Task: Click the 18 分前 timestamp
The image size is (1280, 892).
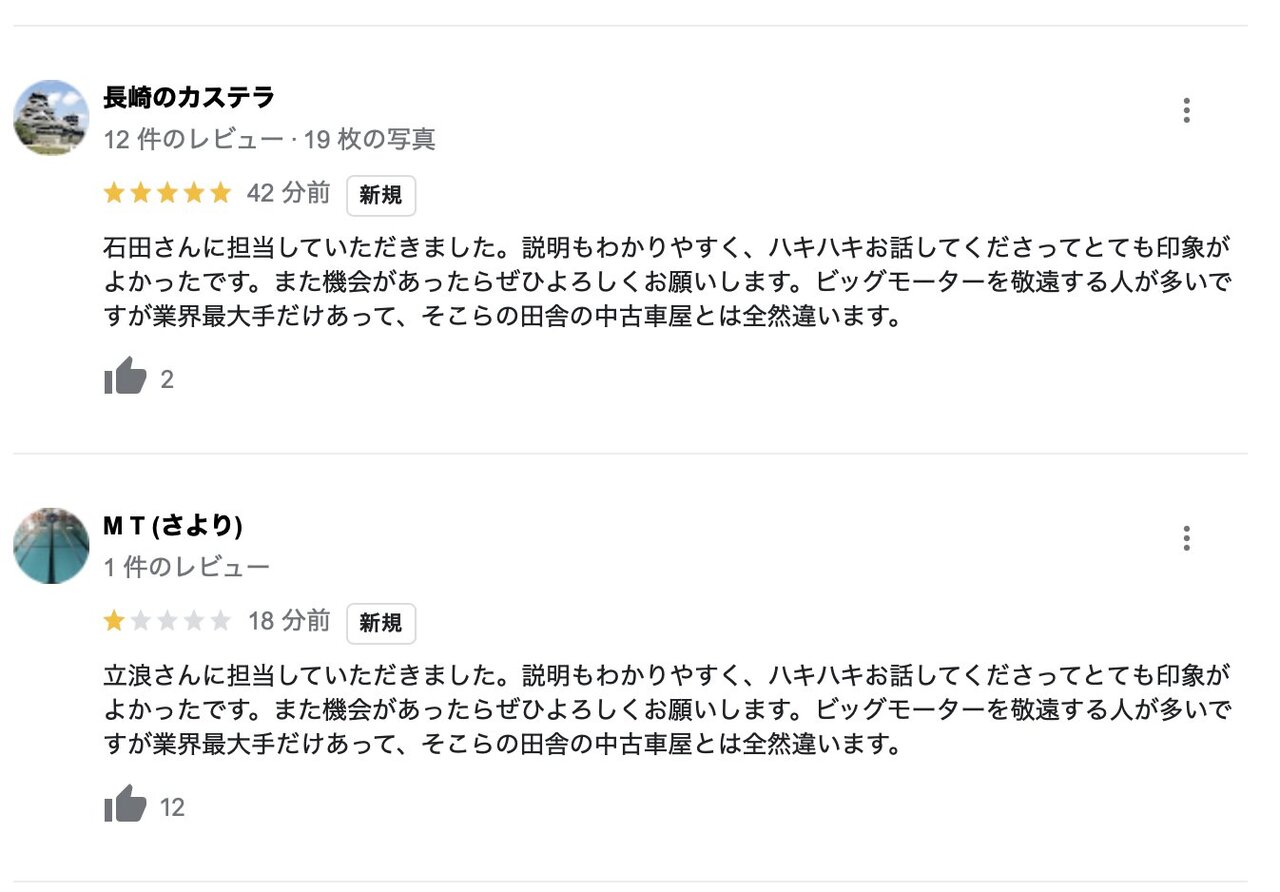Action: click(288, 621)
